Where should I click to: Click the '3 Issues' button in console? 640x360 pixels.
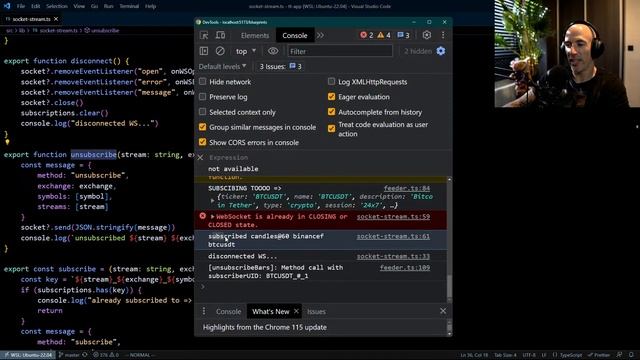click(x=280, y=66)
